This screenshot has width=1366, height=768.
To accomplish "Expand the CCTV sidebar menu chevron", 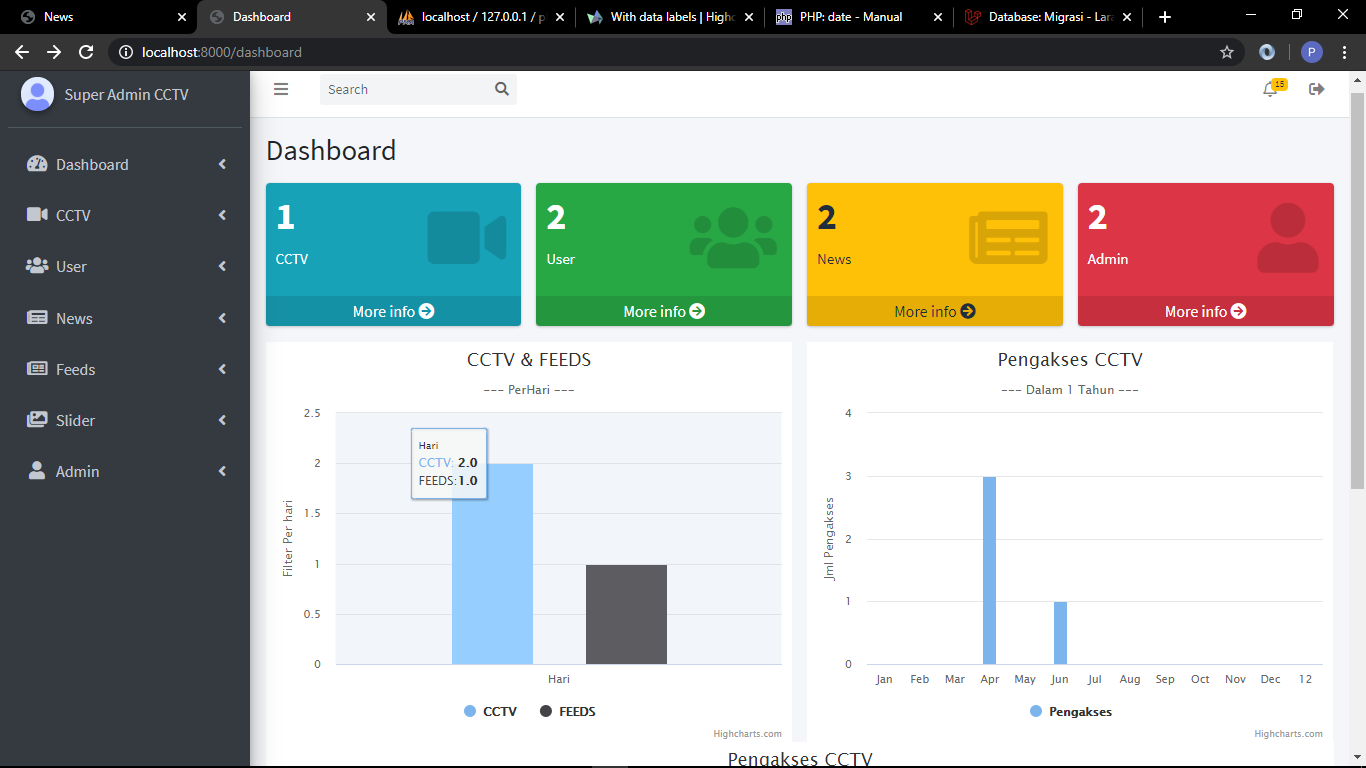I will [222, 215].
